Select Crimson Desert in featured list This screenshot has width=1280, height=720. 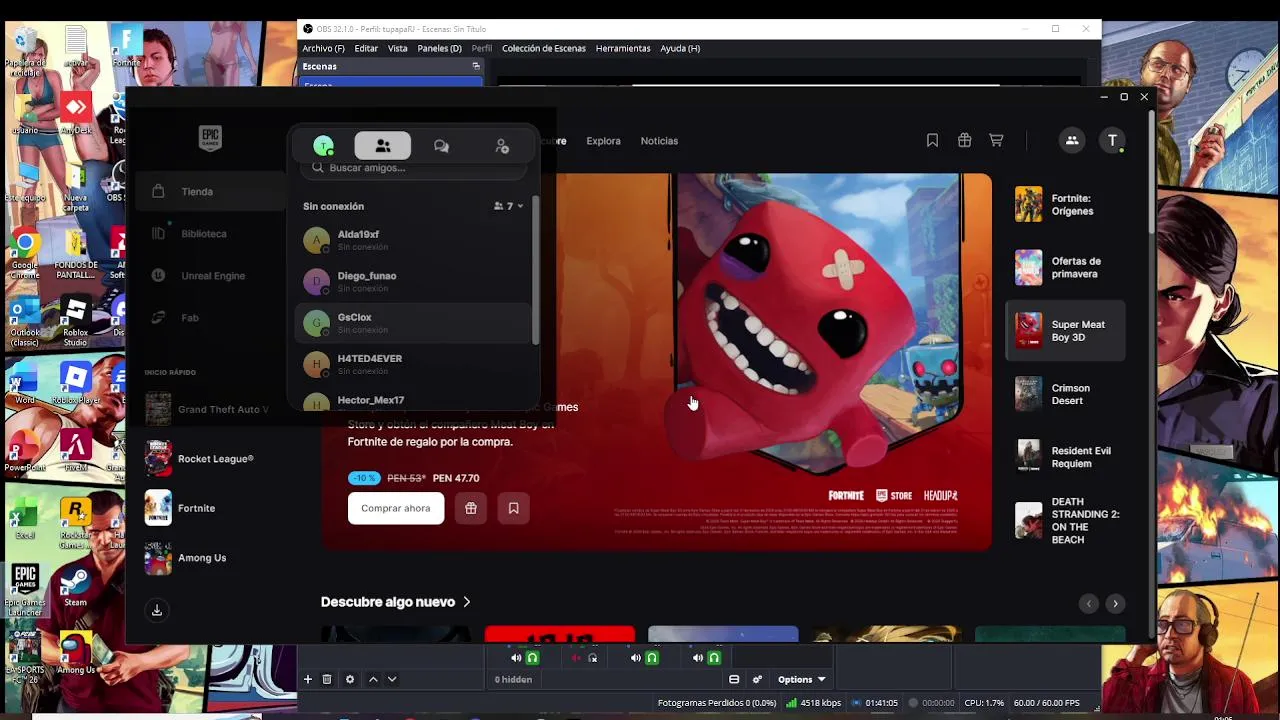(1065, 394)
